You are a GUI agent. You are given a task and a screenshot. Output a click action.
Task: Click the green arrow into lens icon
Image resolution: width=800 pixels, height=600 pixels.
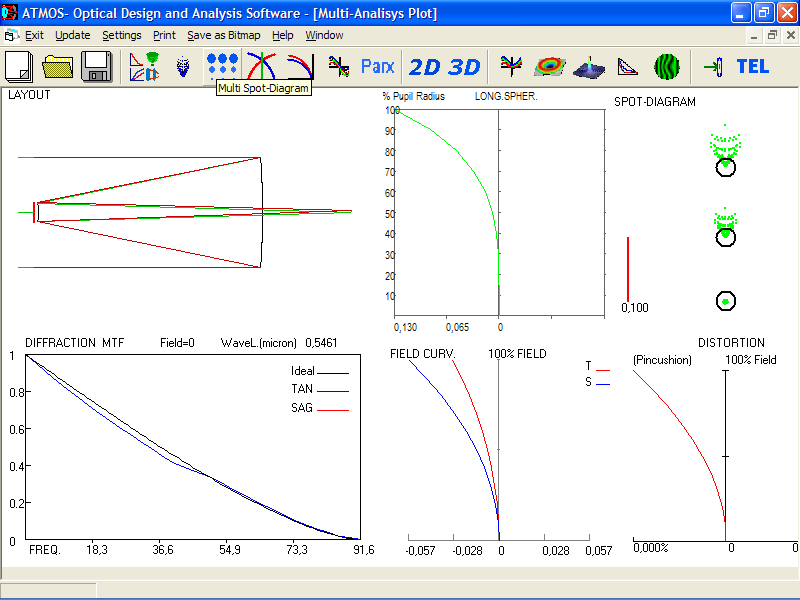click(713, 67)
